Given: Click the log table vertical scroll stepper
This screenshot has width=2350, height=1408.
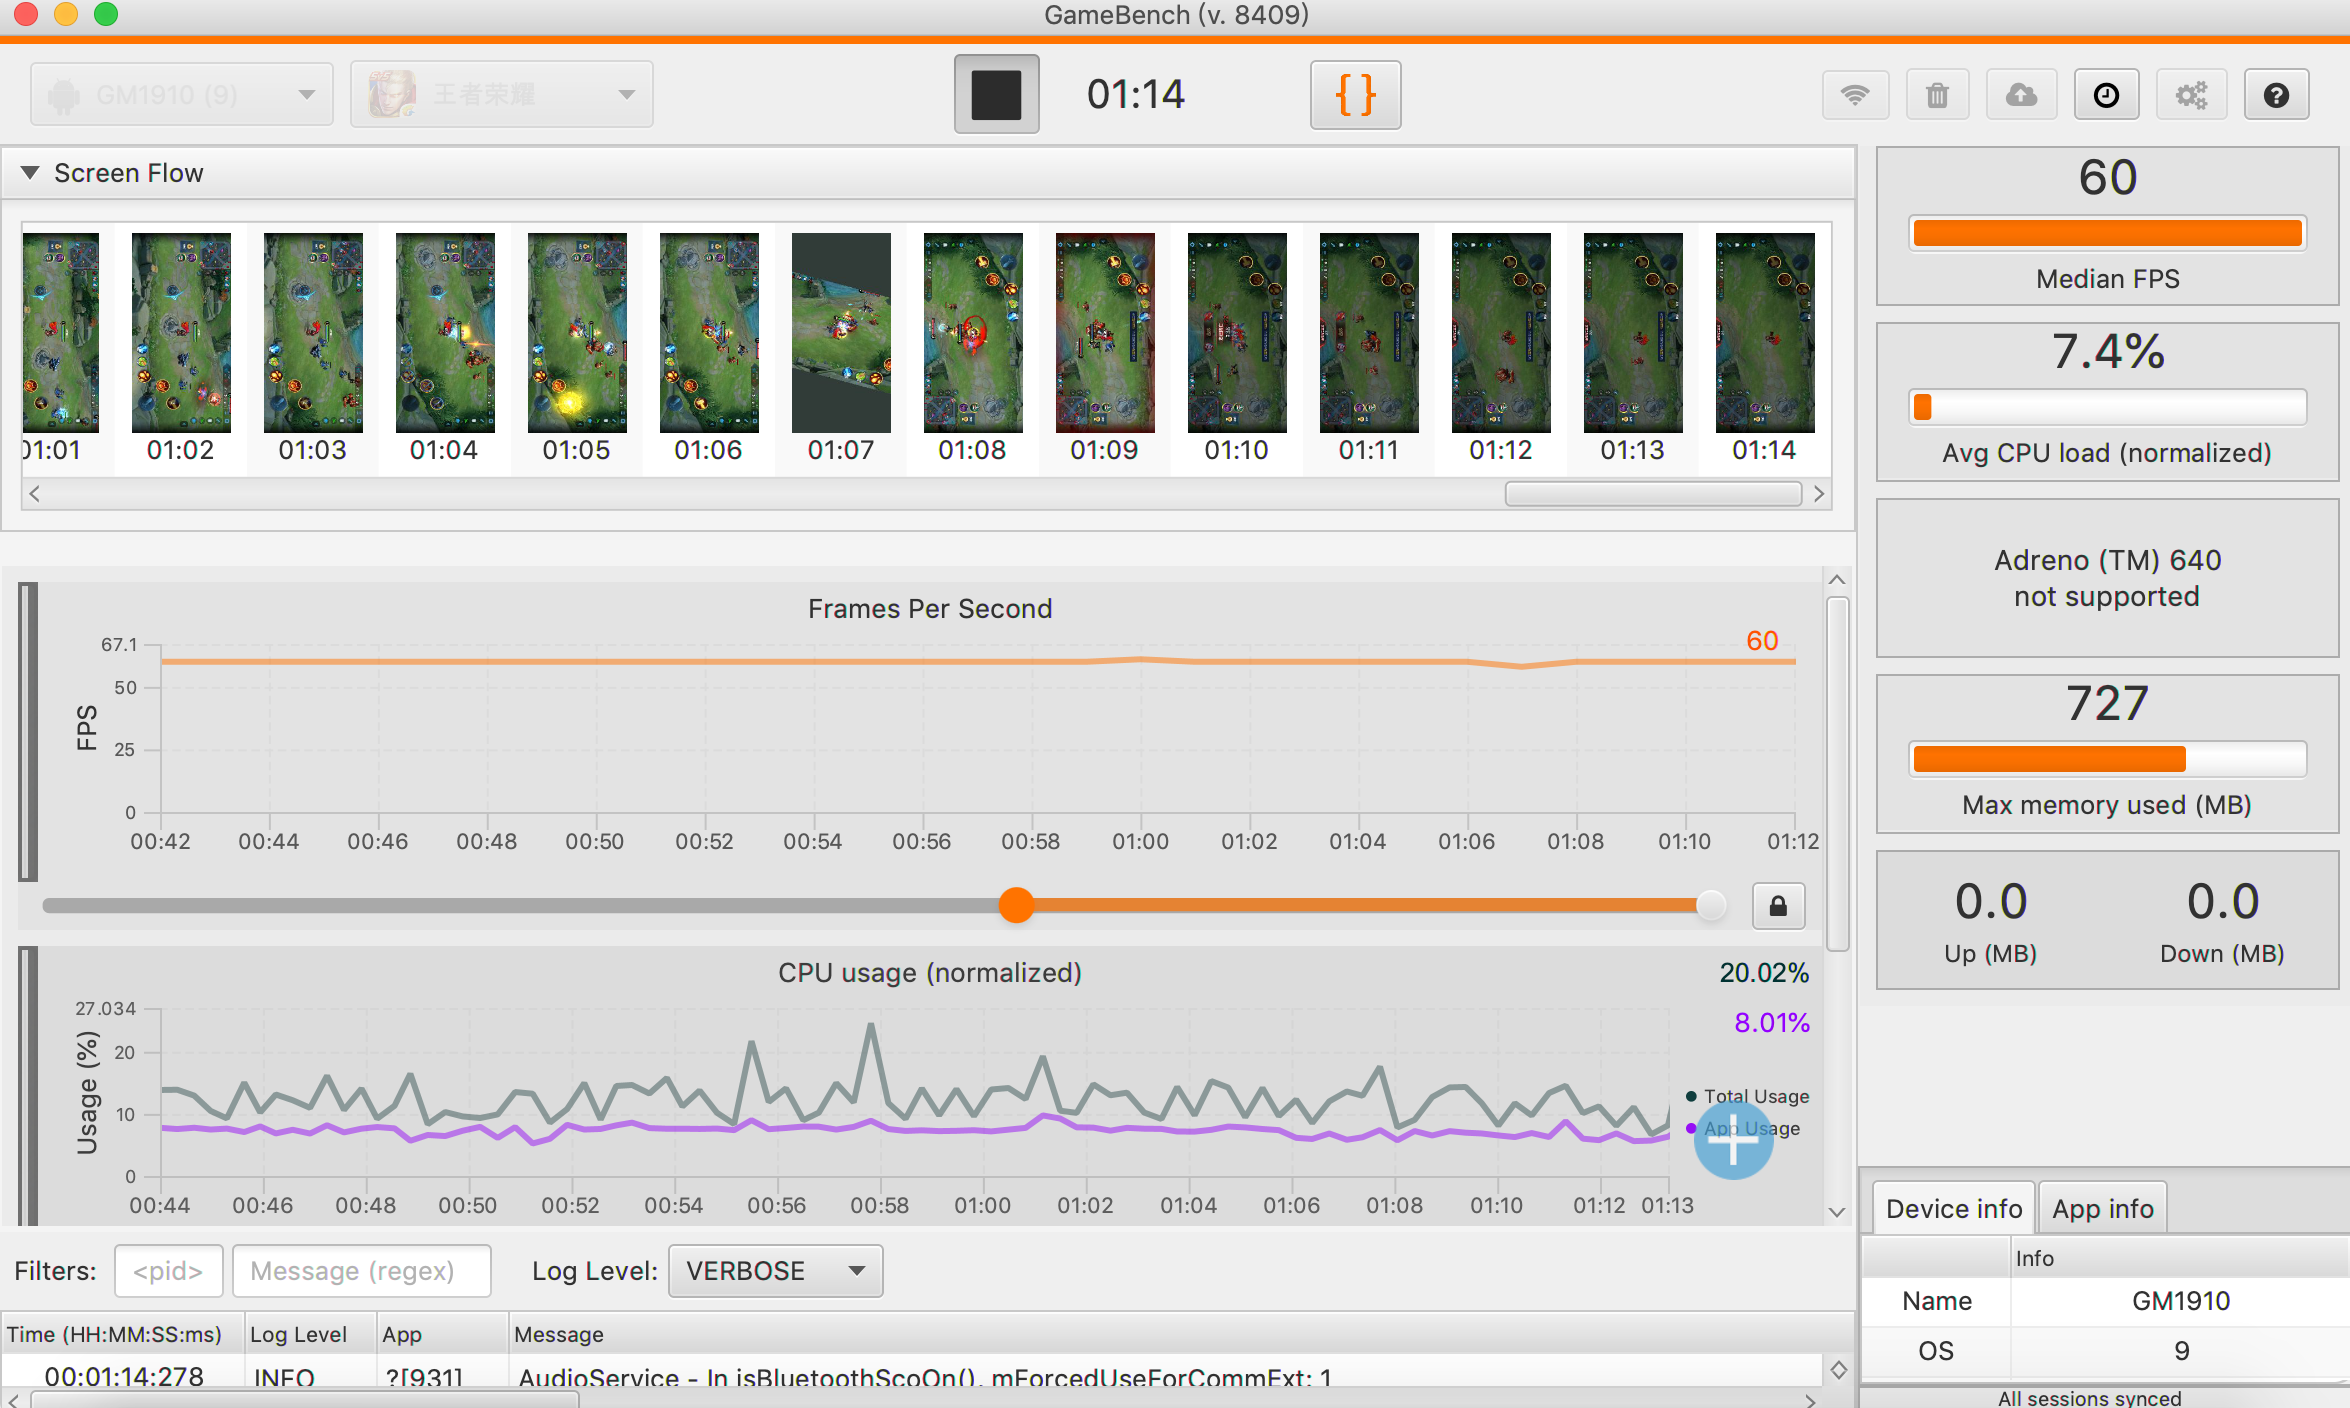Looking at the screenshot, I should (x=1838, y=1370).
